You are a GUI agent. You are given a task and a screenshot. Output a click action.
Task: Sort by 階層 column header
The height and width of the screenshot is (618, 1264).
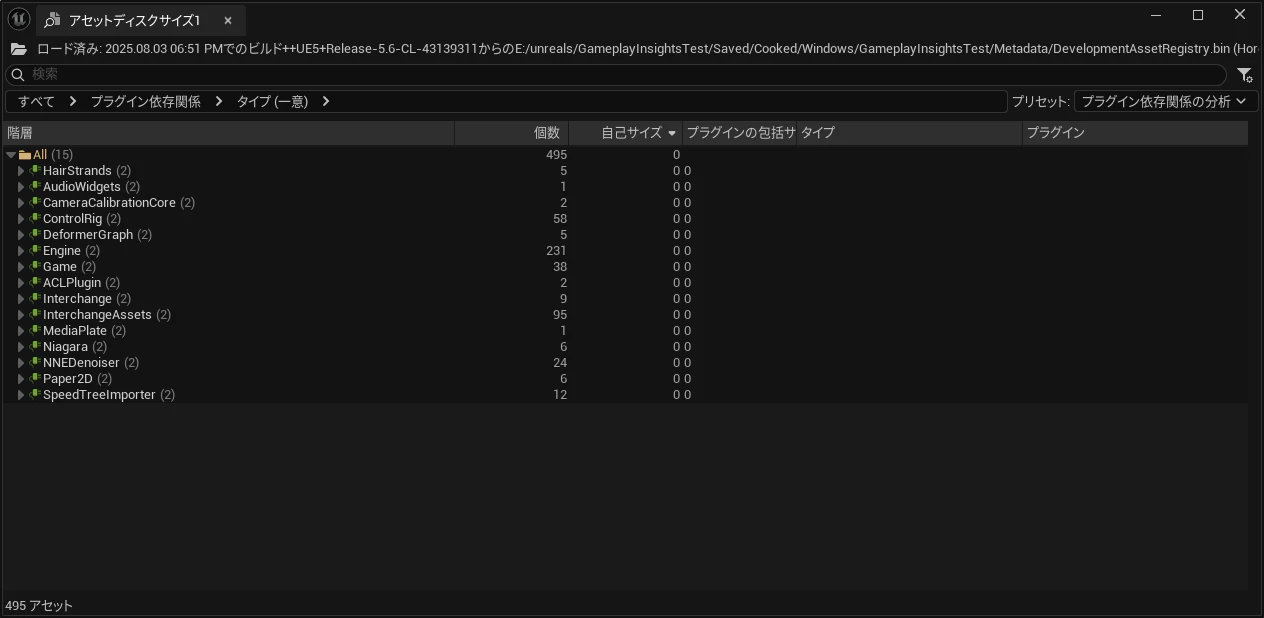[229, 132]
